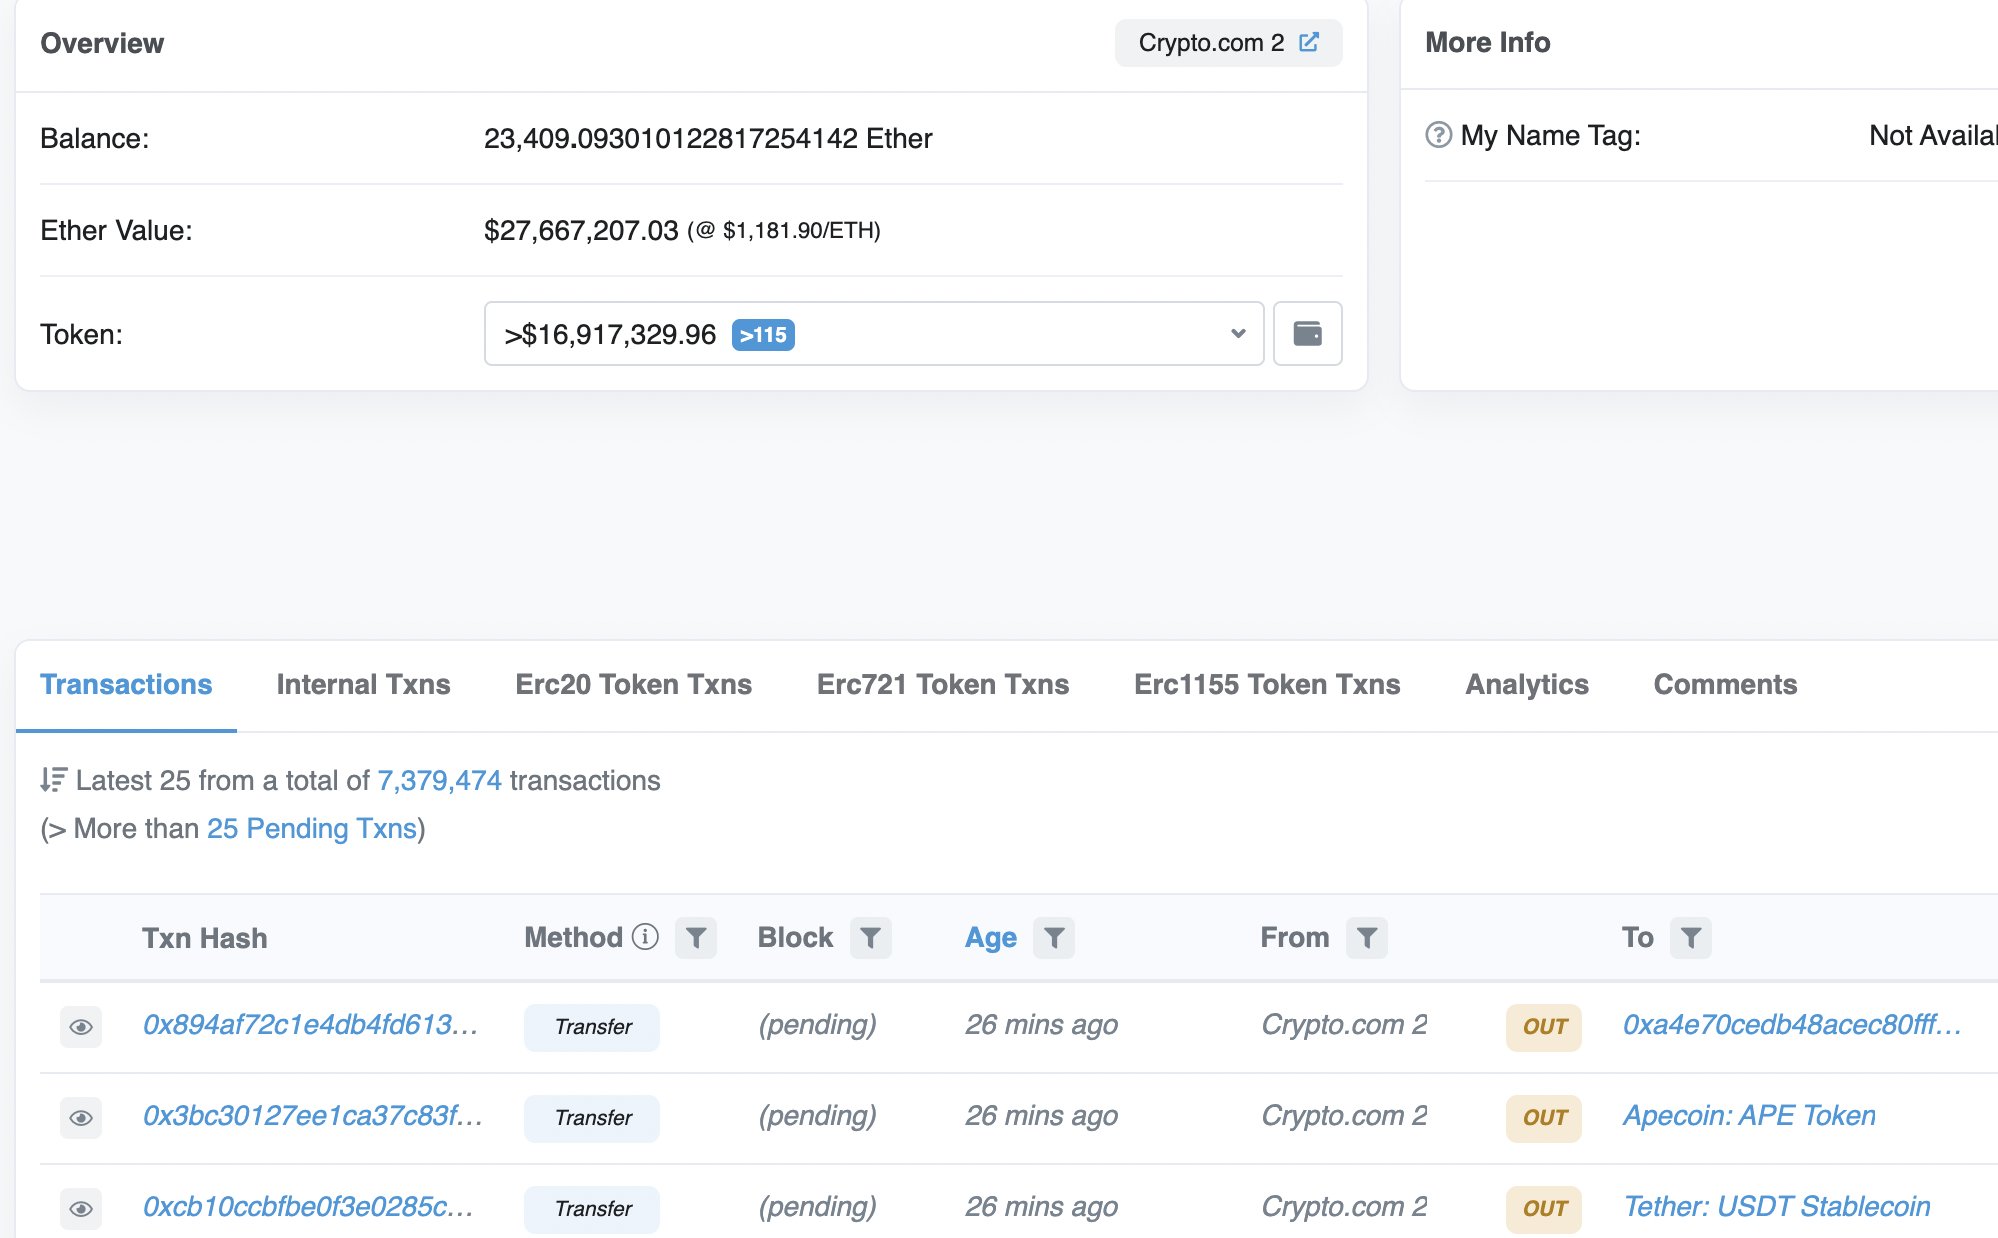Show details of second transaction with eye icon
The height and width of the screenshot is (1238, 1998).
pos(81,1117)
